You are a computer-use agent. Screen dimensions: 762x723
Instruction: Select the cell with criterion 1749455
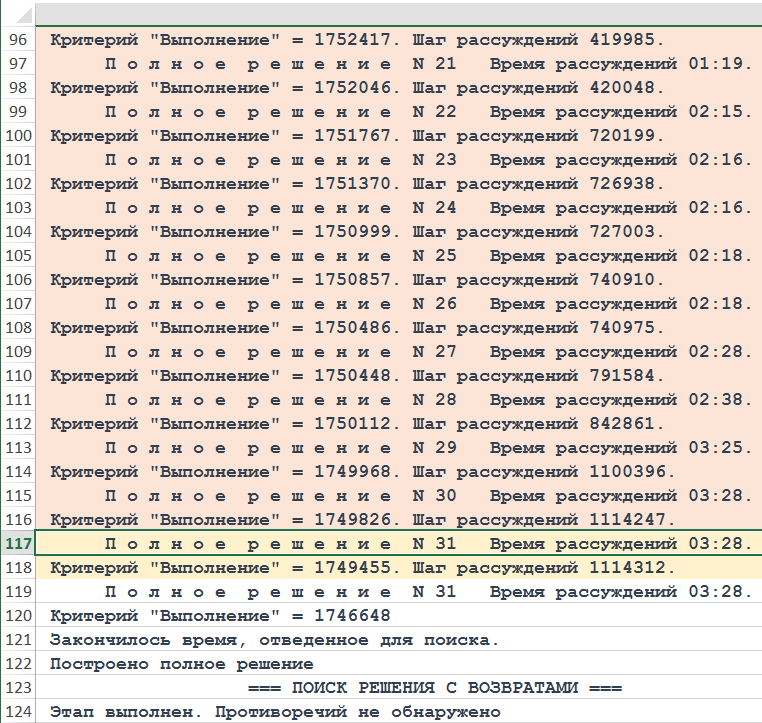pyautogui.click(x=362, y=568)
